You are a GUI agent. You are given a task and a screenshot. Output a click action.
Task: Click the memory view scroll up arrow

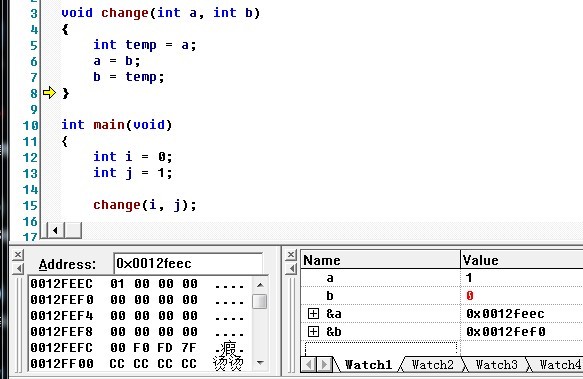(260, 285)
